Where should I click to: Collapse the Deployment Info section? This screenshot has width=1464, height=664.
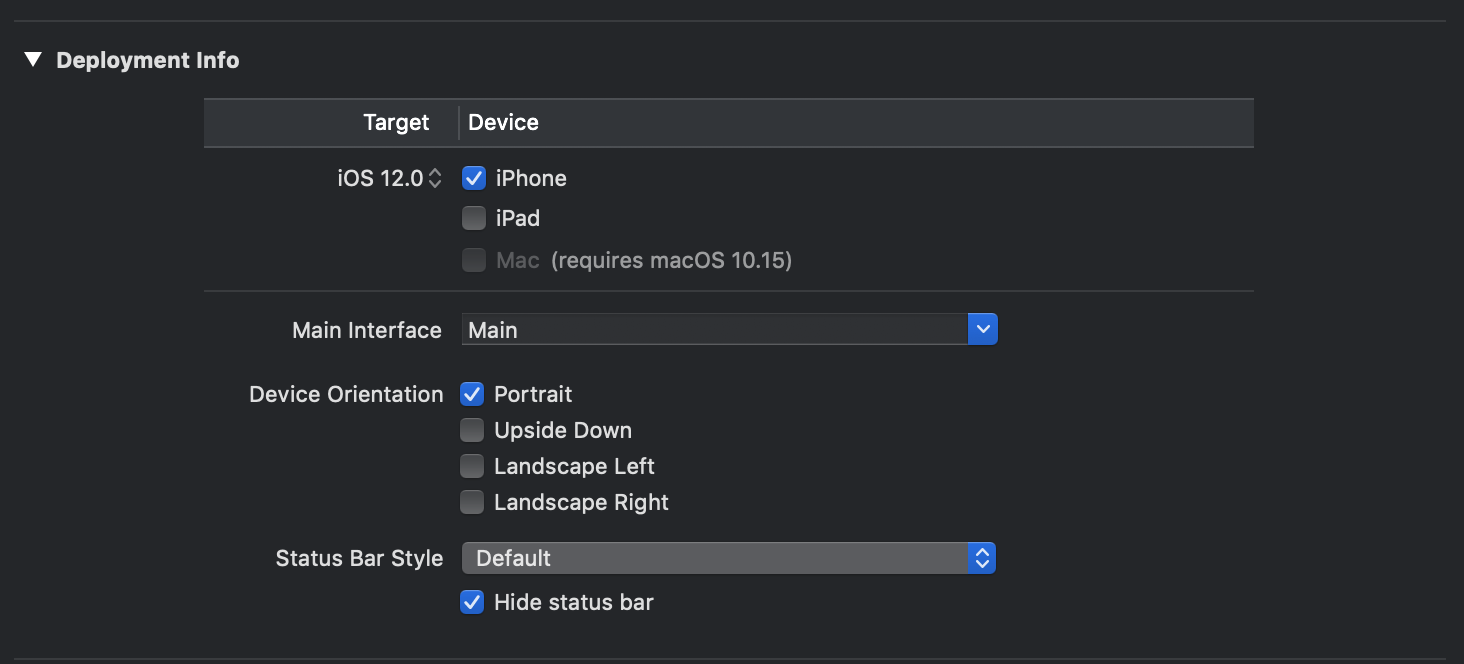(32, 59)
